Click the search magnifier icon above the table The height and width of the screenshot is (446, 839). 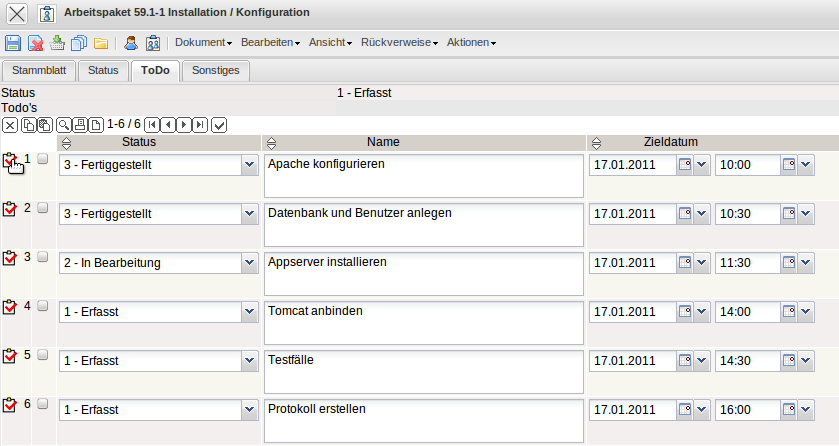click(x=63, y=124)
